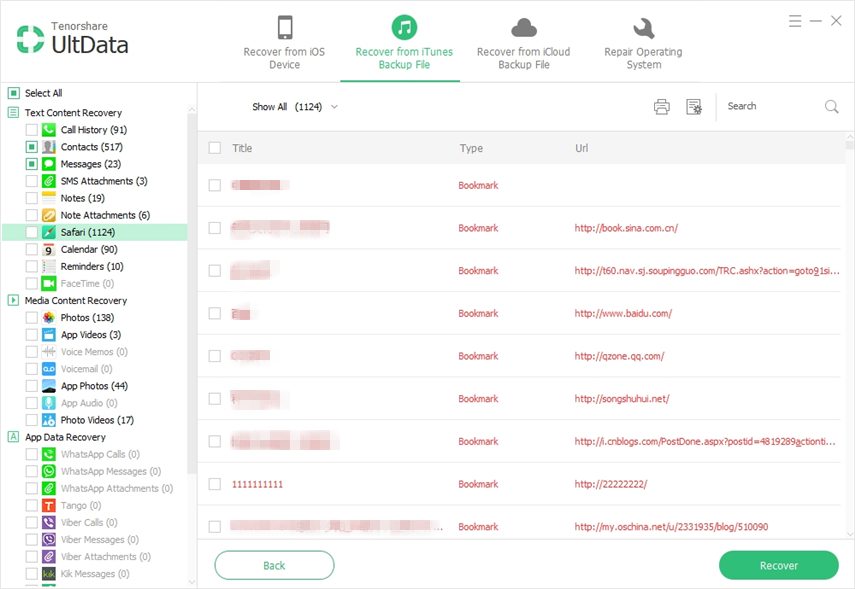Open the hamburger menu icon

pos(795,21)
